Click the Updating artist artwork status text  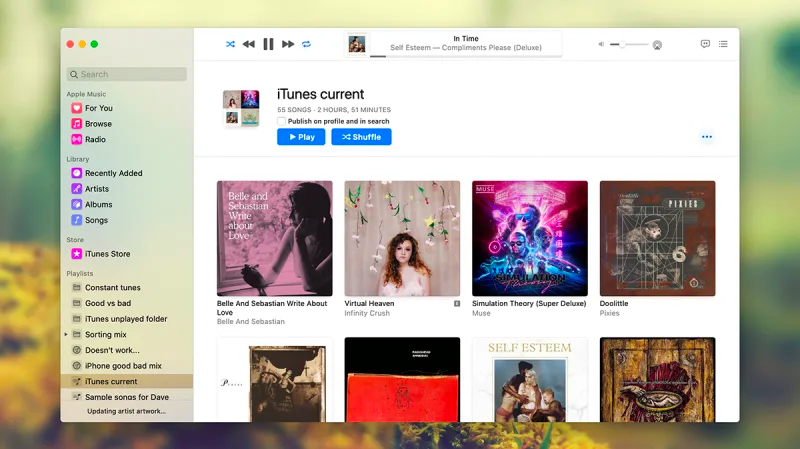tap(127, 411)
